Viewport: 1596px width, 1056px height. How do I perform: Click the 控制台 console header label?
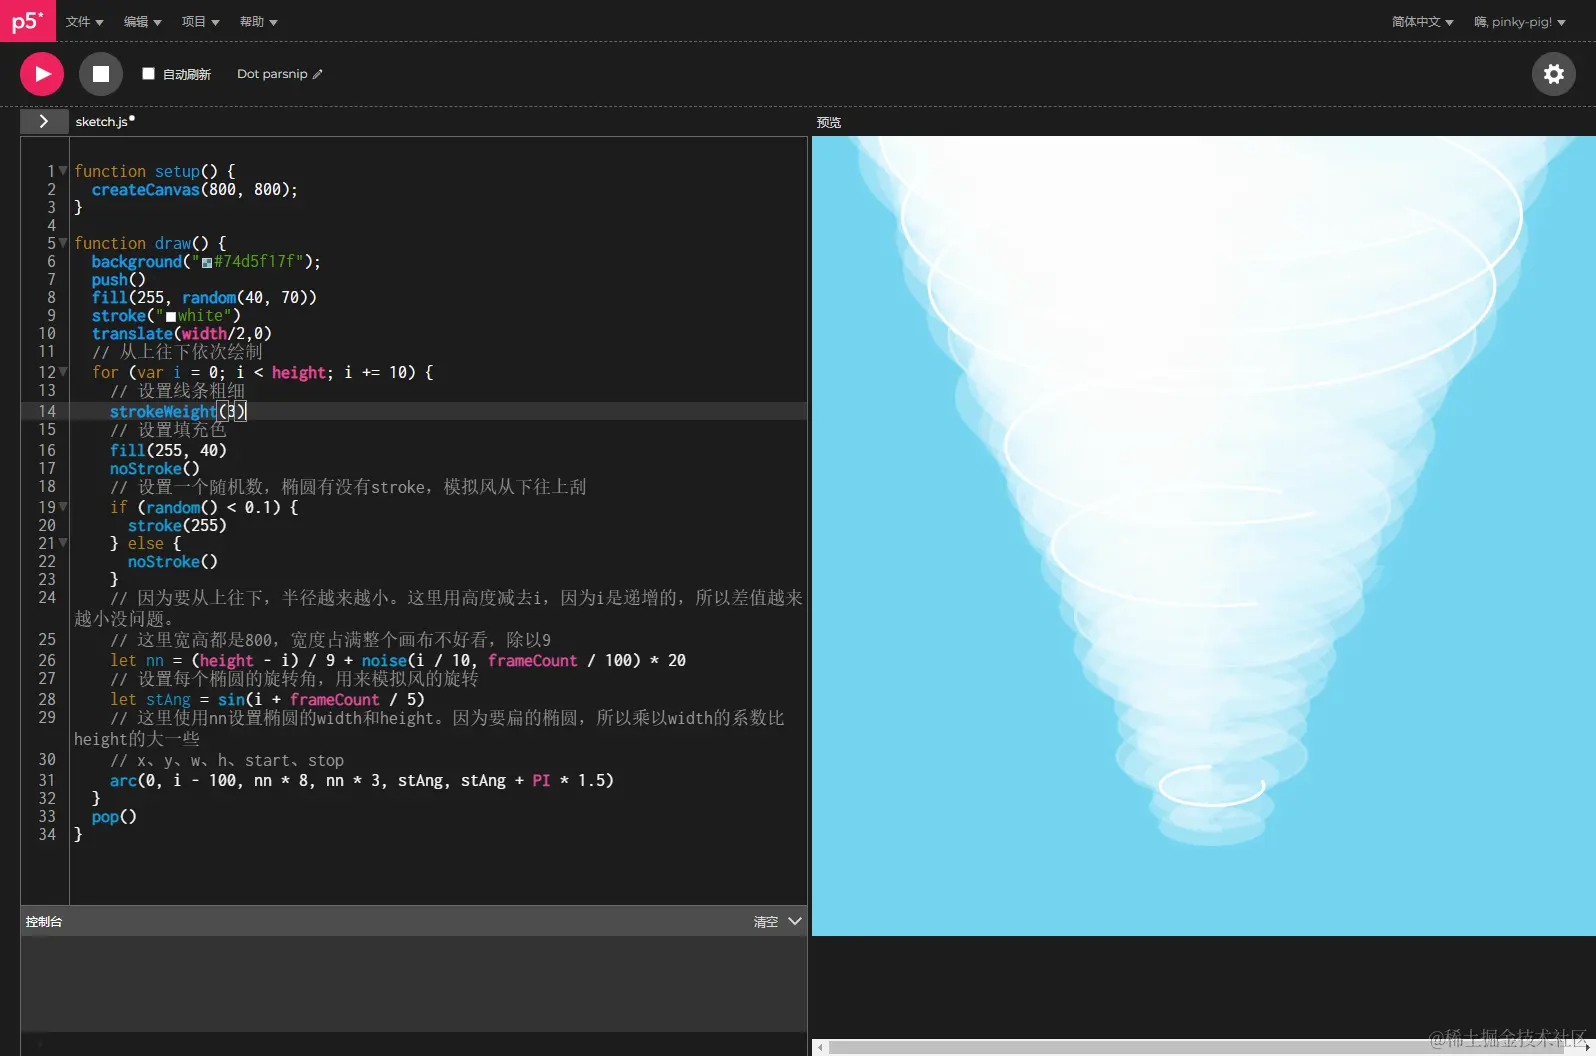[x=44, y=922]
